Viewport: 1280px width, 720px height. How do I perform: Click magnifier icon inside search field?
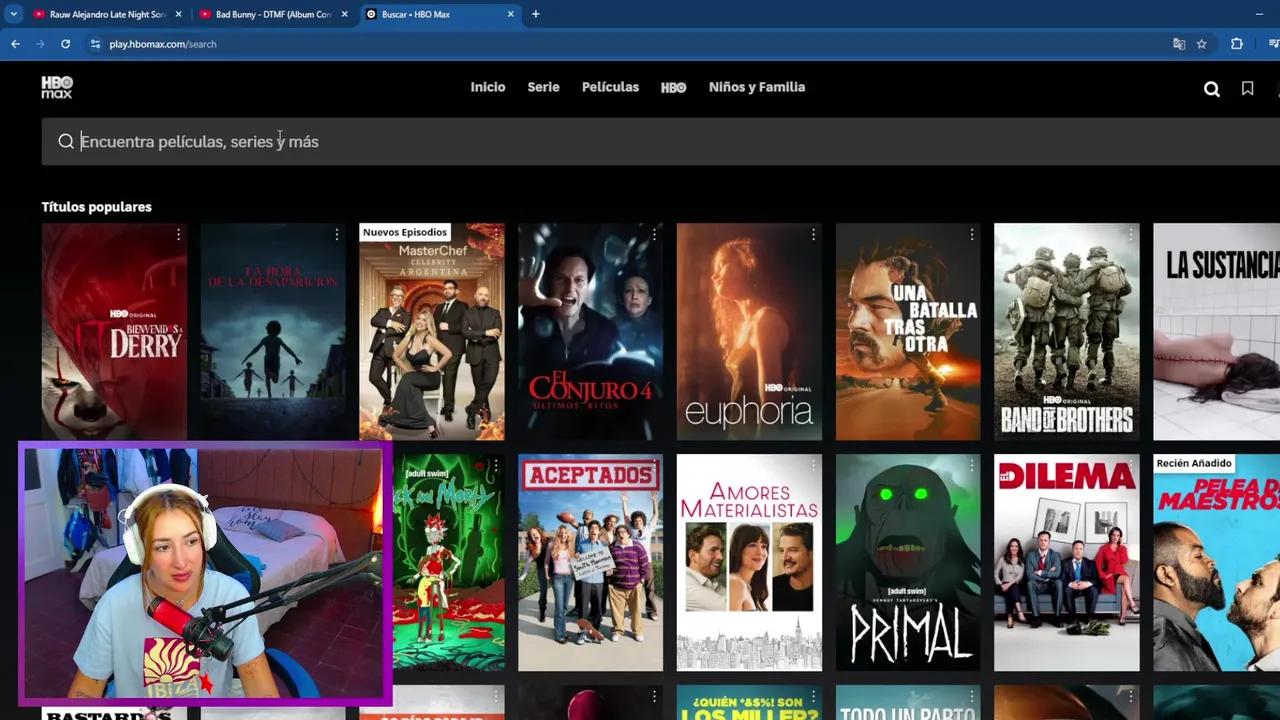[66, 141]
